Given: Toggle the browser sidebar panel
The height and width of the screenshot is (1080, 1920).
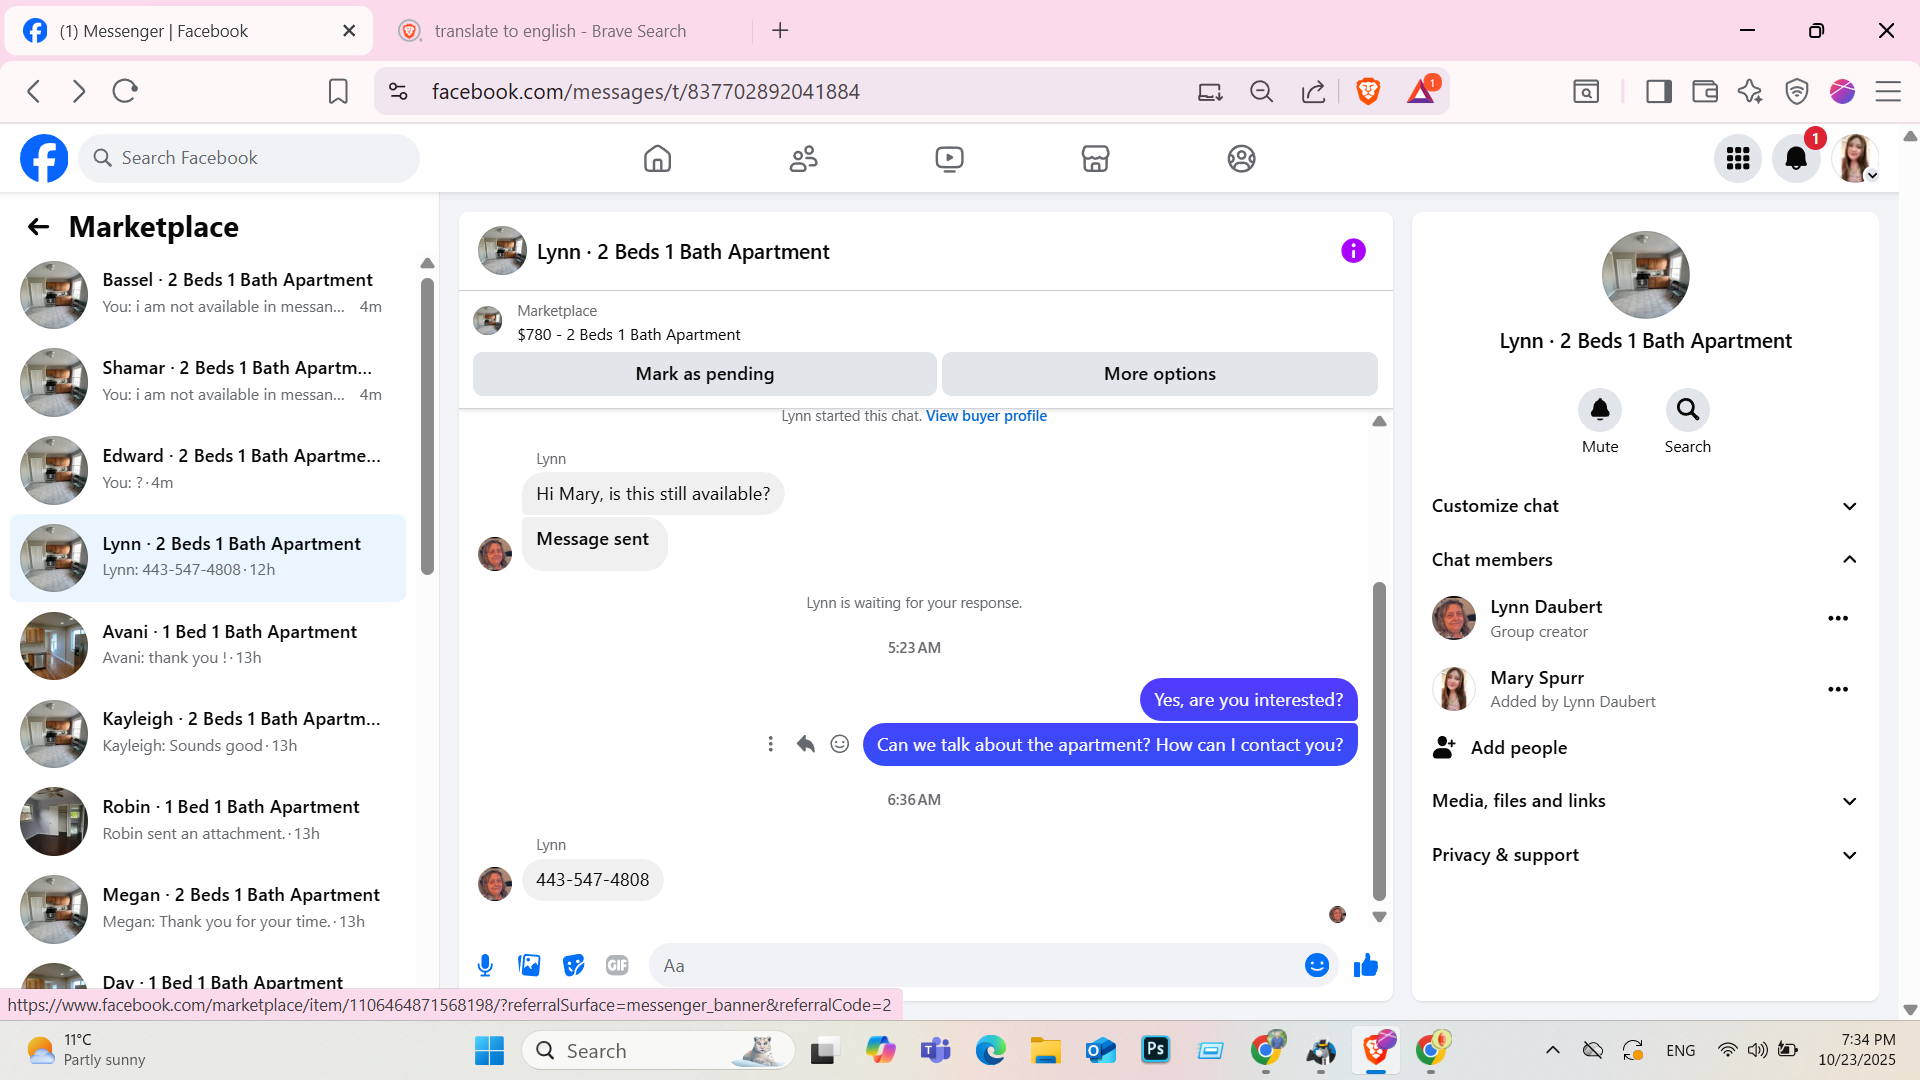Looking at the screenshot, I should click(x=1658, y=91).
